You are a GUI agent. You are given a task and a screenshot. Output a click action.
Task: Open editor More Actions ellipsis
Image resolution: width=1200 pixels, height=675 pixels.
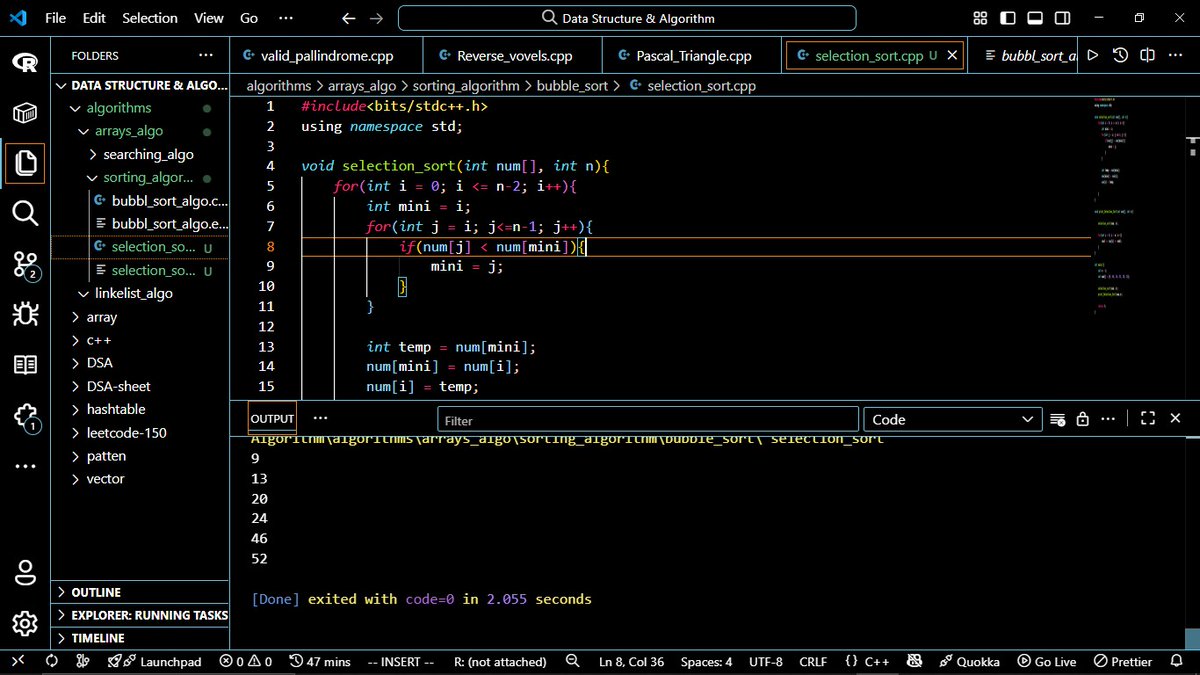1176,56
